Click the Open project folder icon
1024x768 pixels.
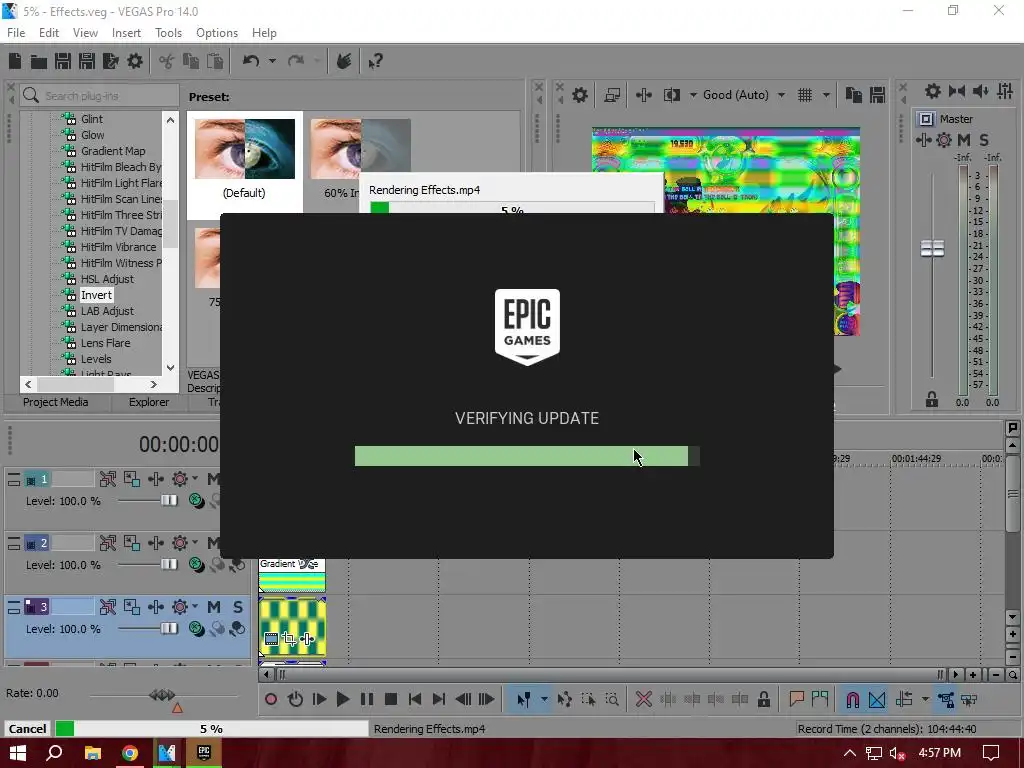39,61
